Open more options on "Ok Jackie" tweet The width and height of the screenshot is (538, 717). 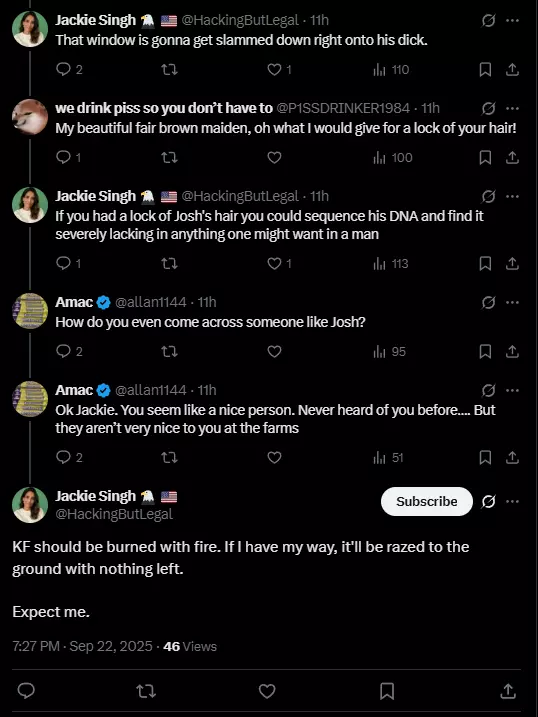[512, 390]
